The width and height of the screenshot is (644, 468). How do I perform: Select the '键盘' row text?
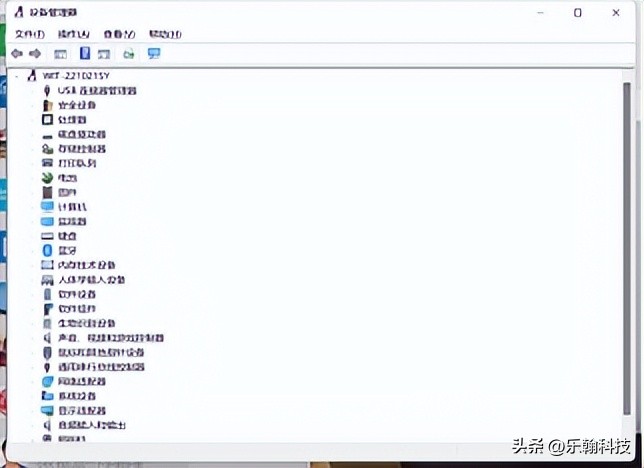67,236
